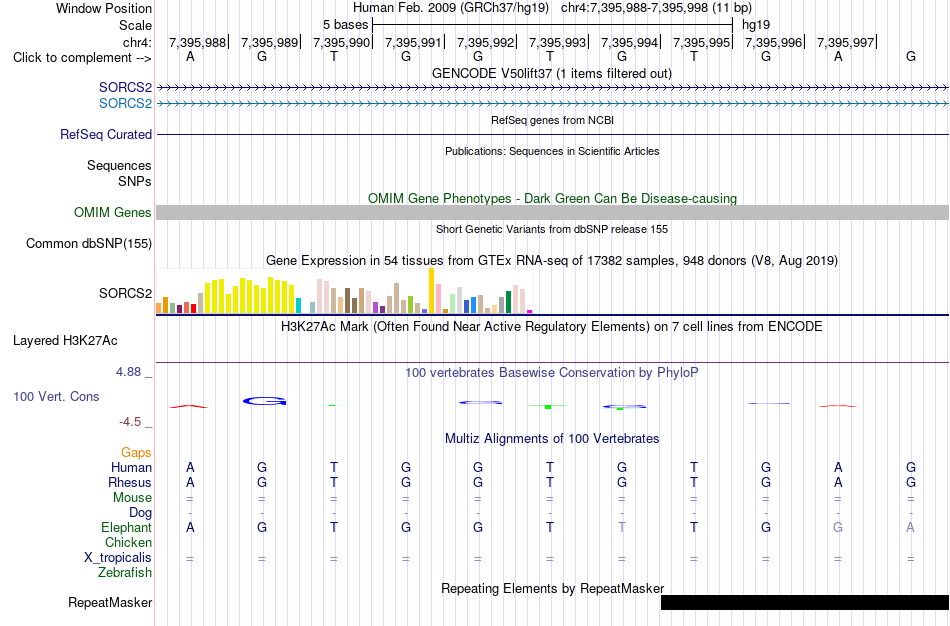
Task: Click the "chr4:" ruler label
Action: tap(137, 42)
